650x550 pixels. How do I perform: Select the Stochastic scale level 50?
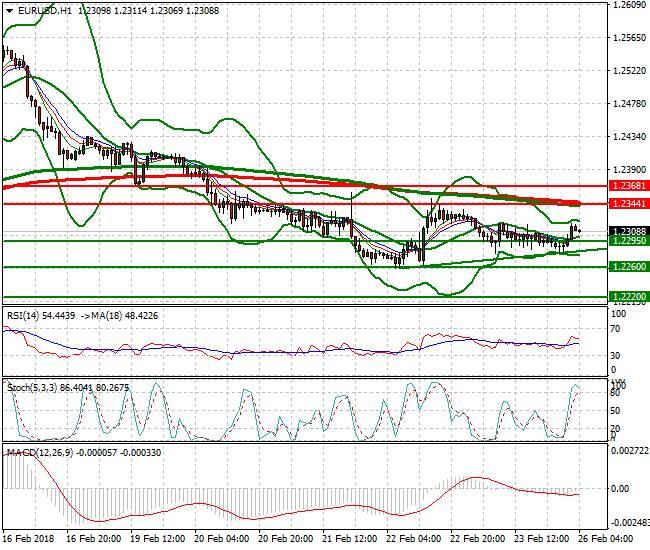(x=616, y=411)
